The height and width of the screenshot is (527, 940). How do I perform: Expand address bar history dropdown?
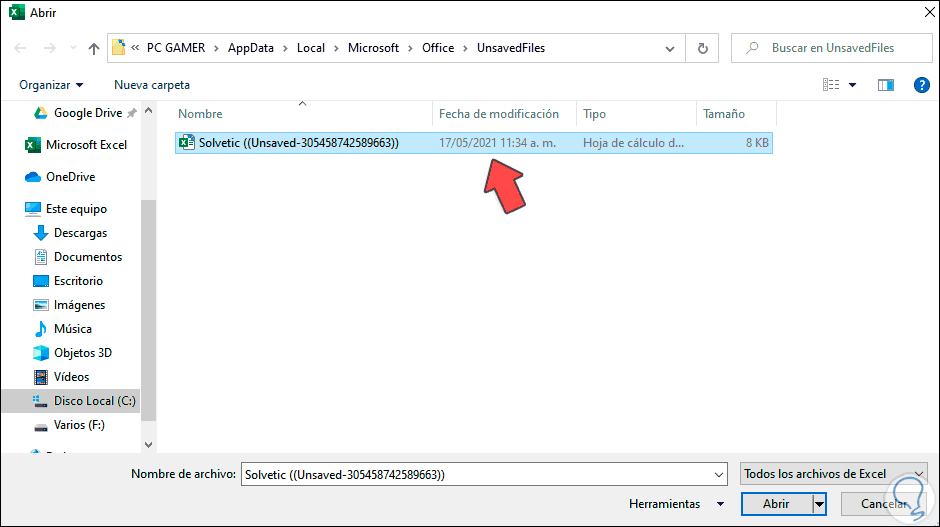[x=670, y=49]
